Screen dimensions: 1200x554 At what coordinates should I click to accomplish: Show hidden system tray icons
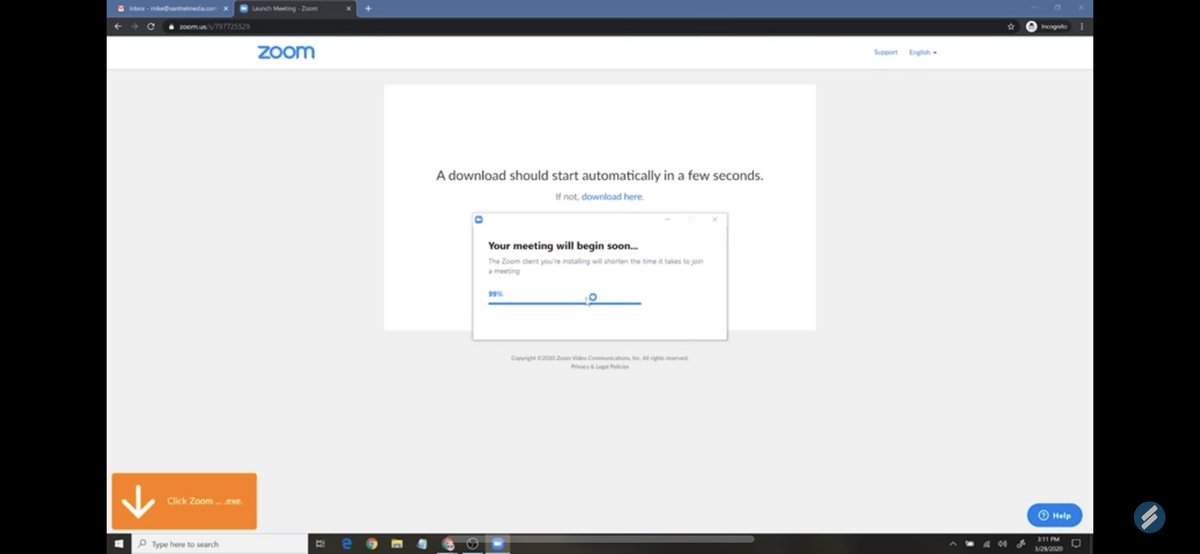coord(953,544)
